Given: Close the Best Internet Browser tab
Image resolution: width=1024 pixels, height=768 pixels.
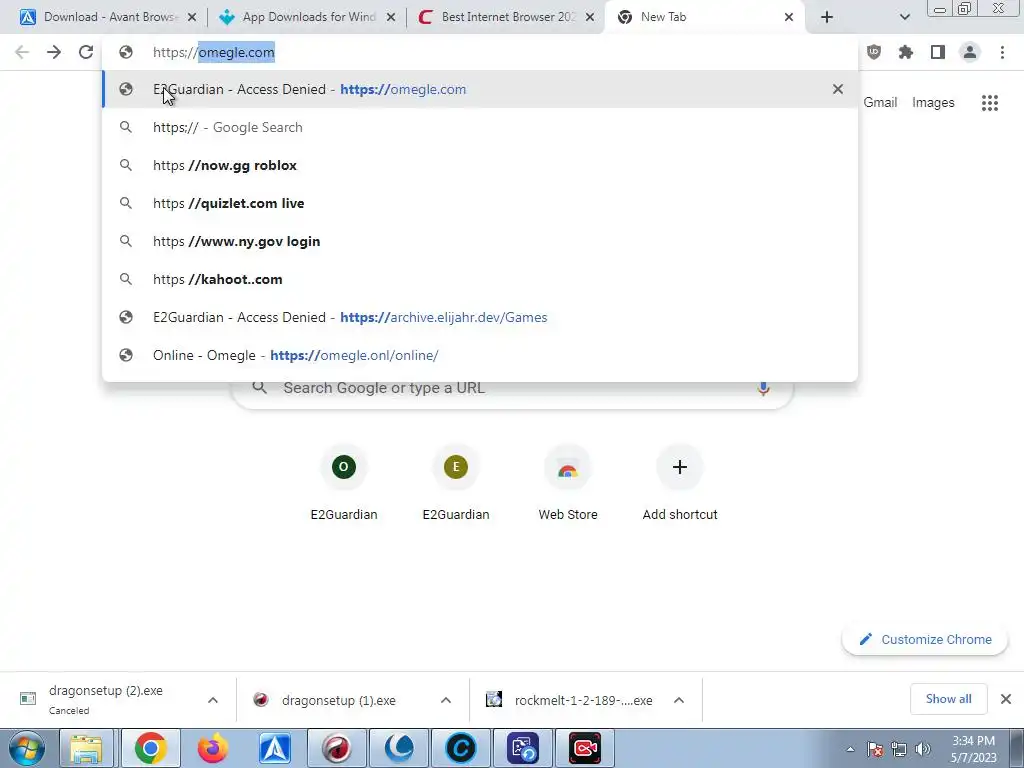Looking at the screenshot, I should pos(590,17).
